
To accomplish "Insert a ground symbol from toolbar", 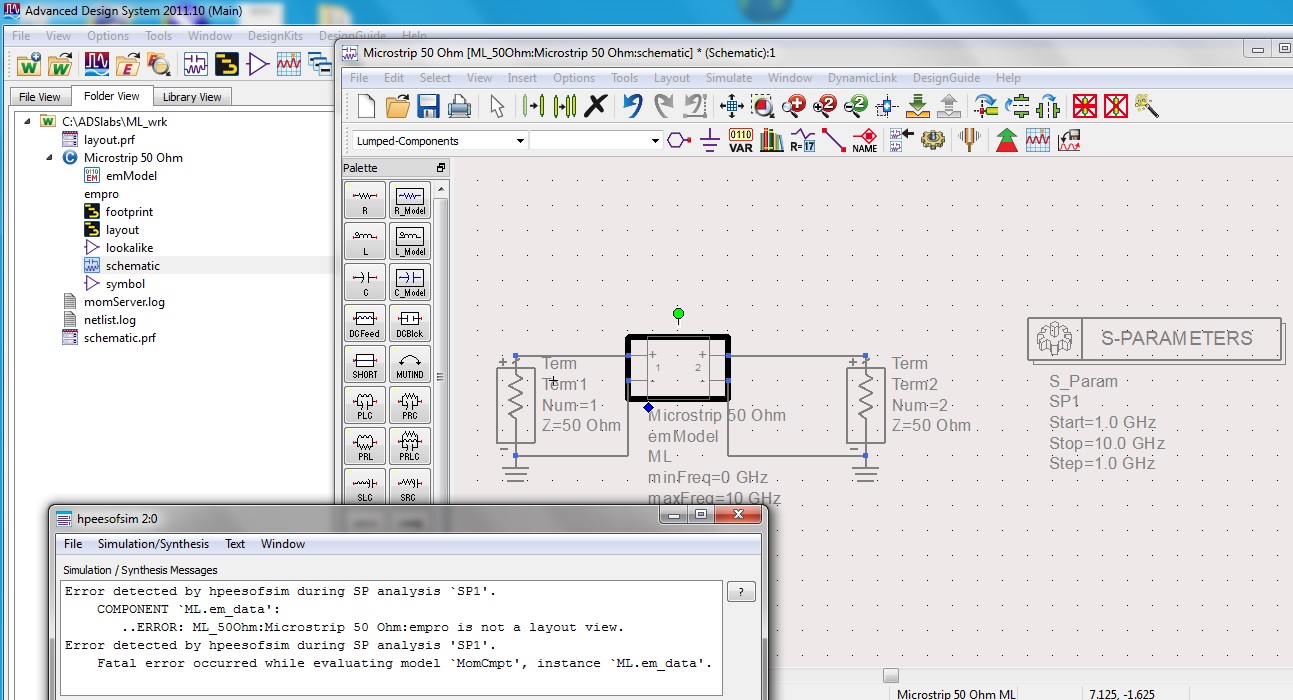I will tap(709, 140).
